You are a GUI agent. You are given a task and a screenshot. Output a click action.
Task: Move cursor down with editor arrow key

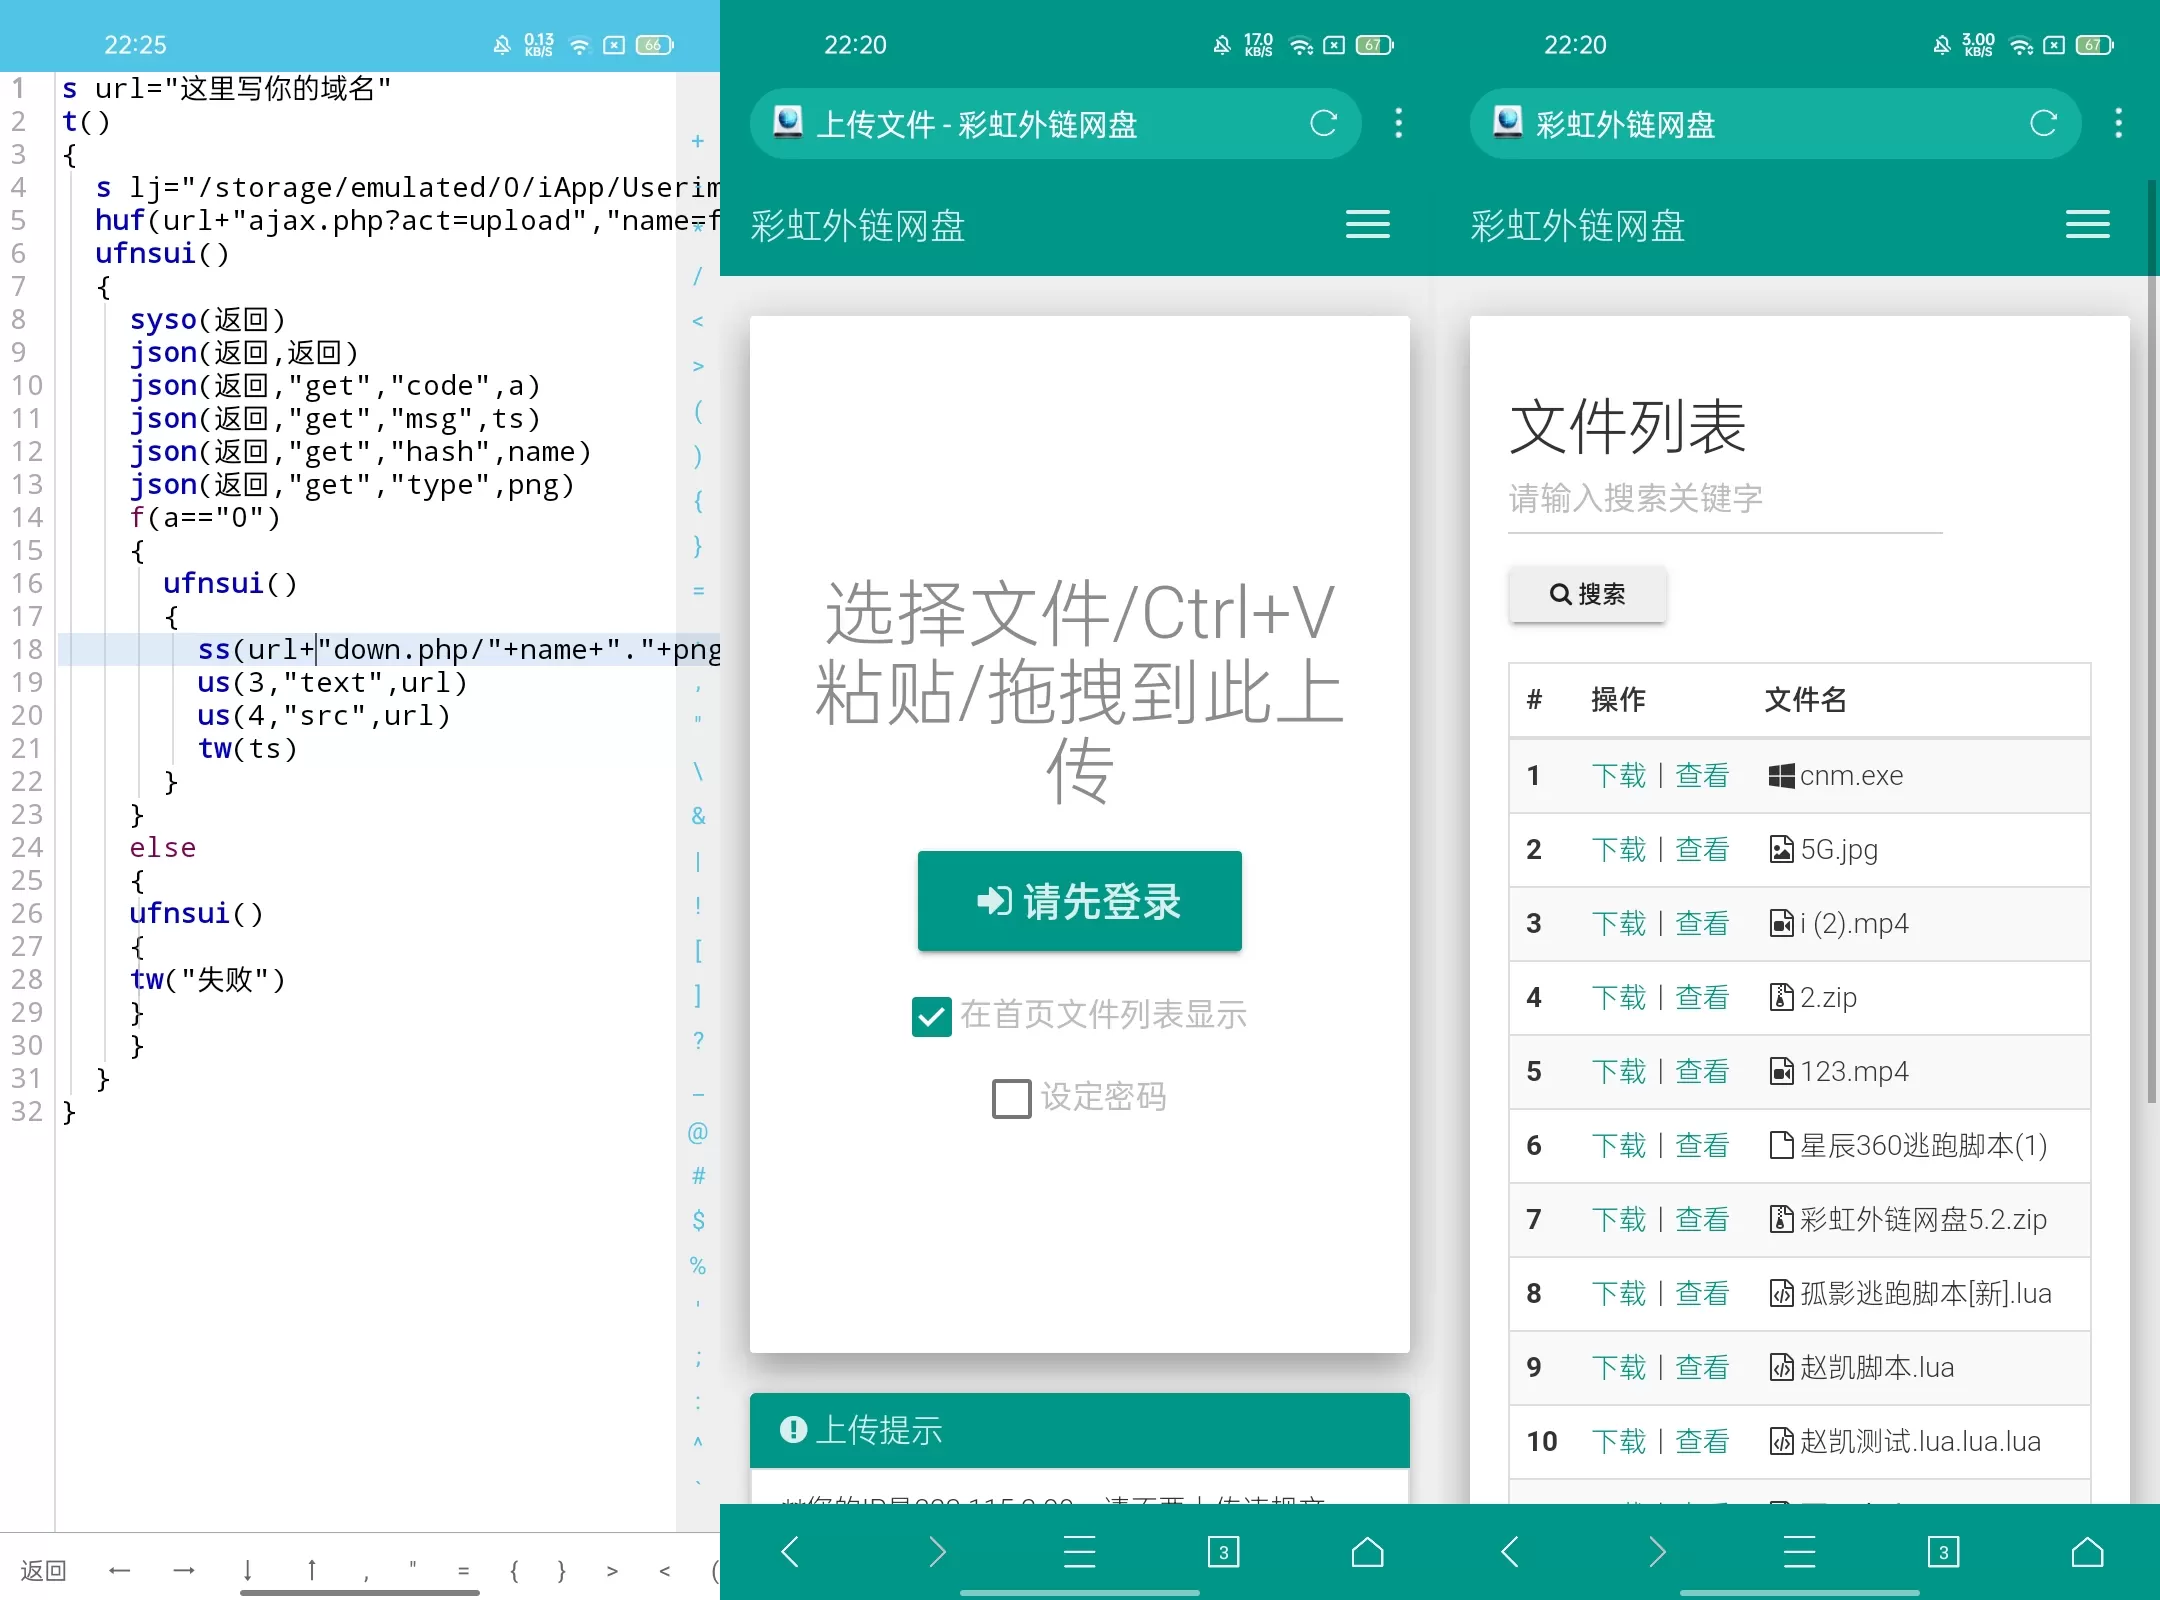pyautogui.click(x=247, y=1570)
